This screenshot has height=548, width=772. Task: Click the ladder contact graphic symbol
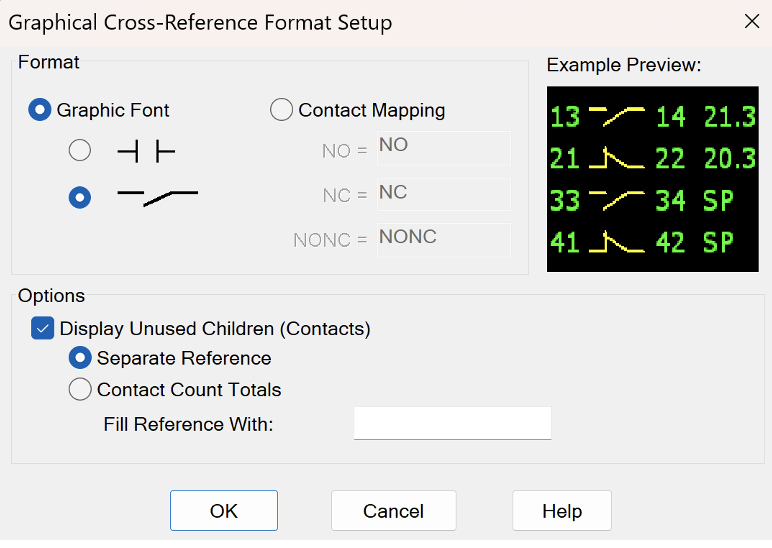146,151
